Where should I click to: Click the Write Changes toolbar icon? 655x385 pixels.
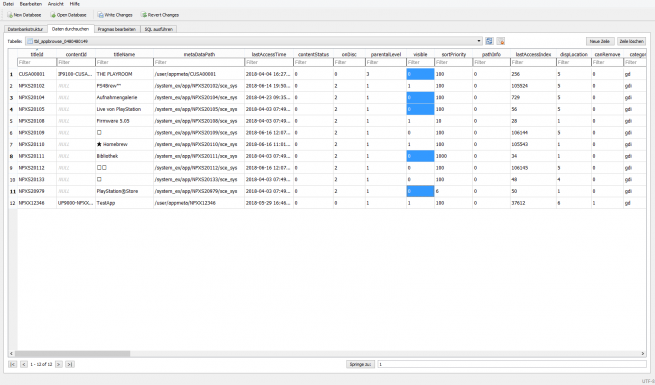[x=101, y=15]
